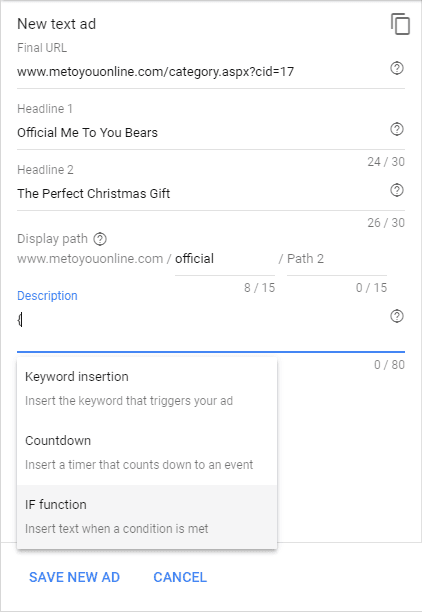The height and width of the screenshot is (612, 422).
Task: Choose Countdown from the suggestion list
Action: pyautogui.click(x=147, y=453)
